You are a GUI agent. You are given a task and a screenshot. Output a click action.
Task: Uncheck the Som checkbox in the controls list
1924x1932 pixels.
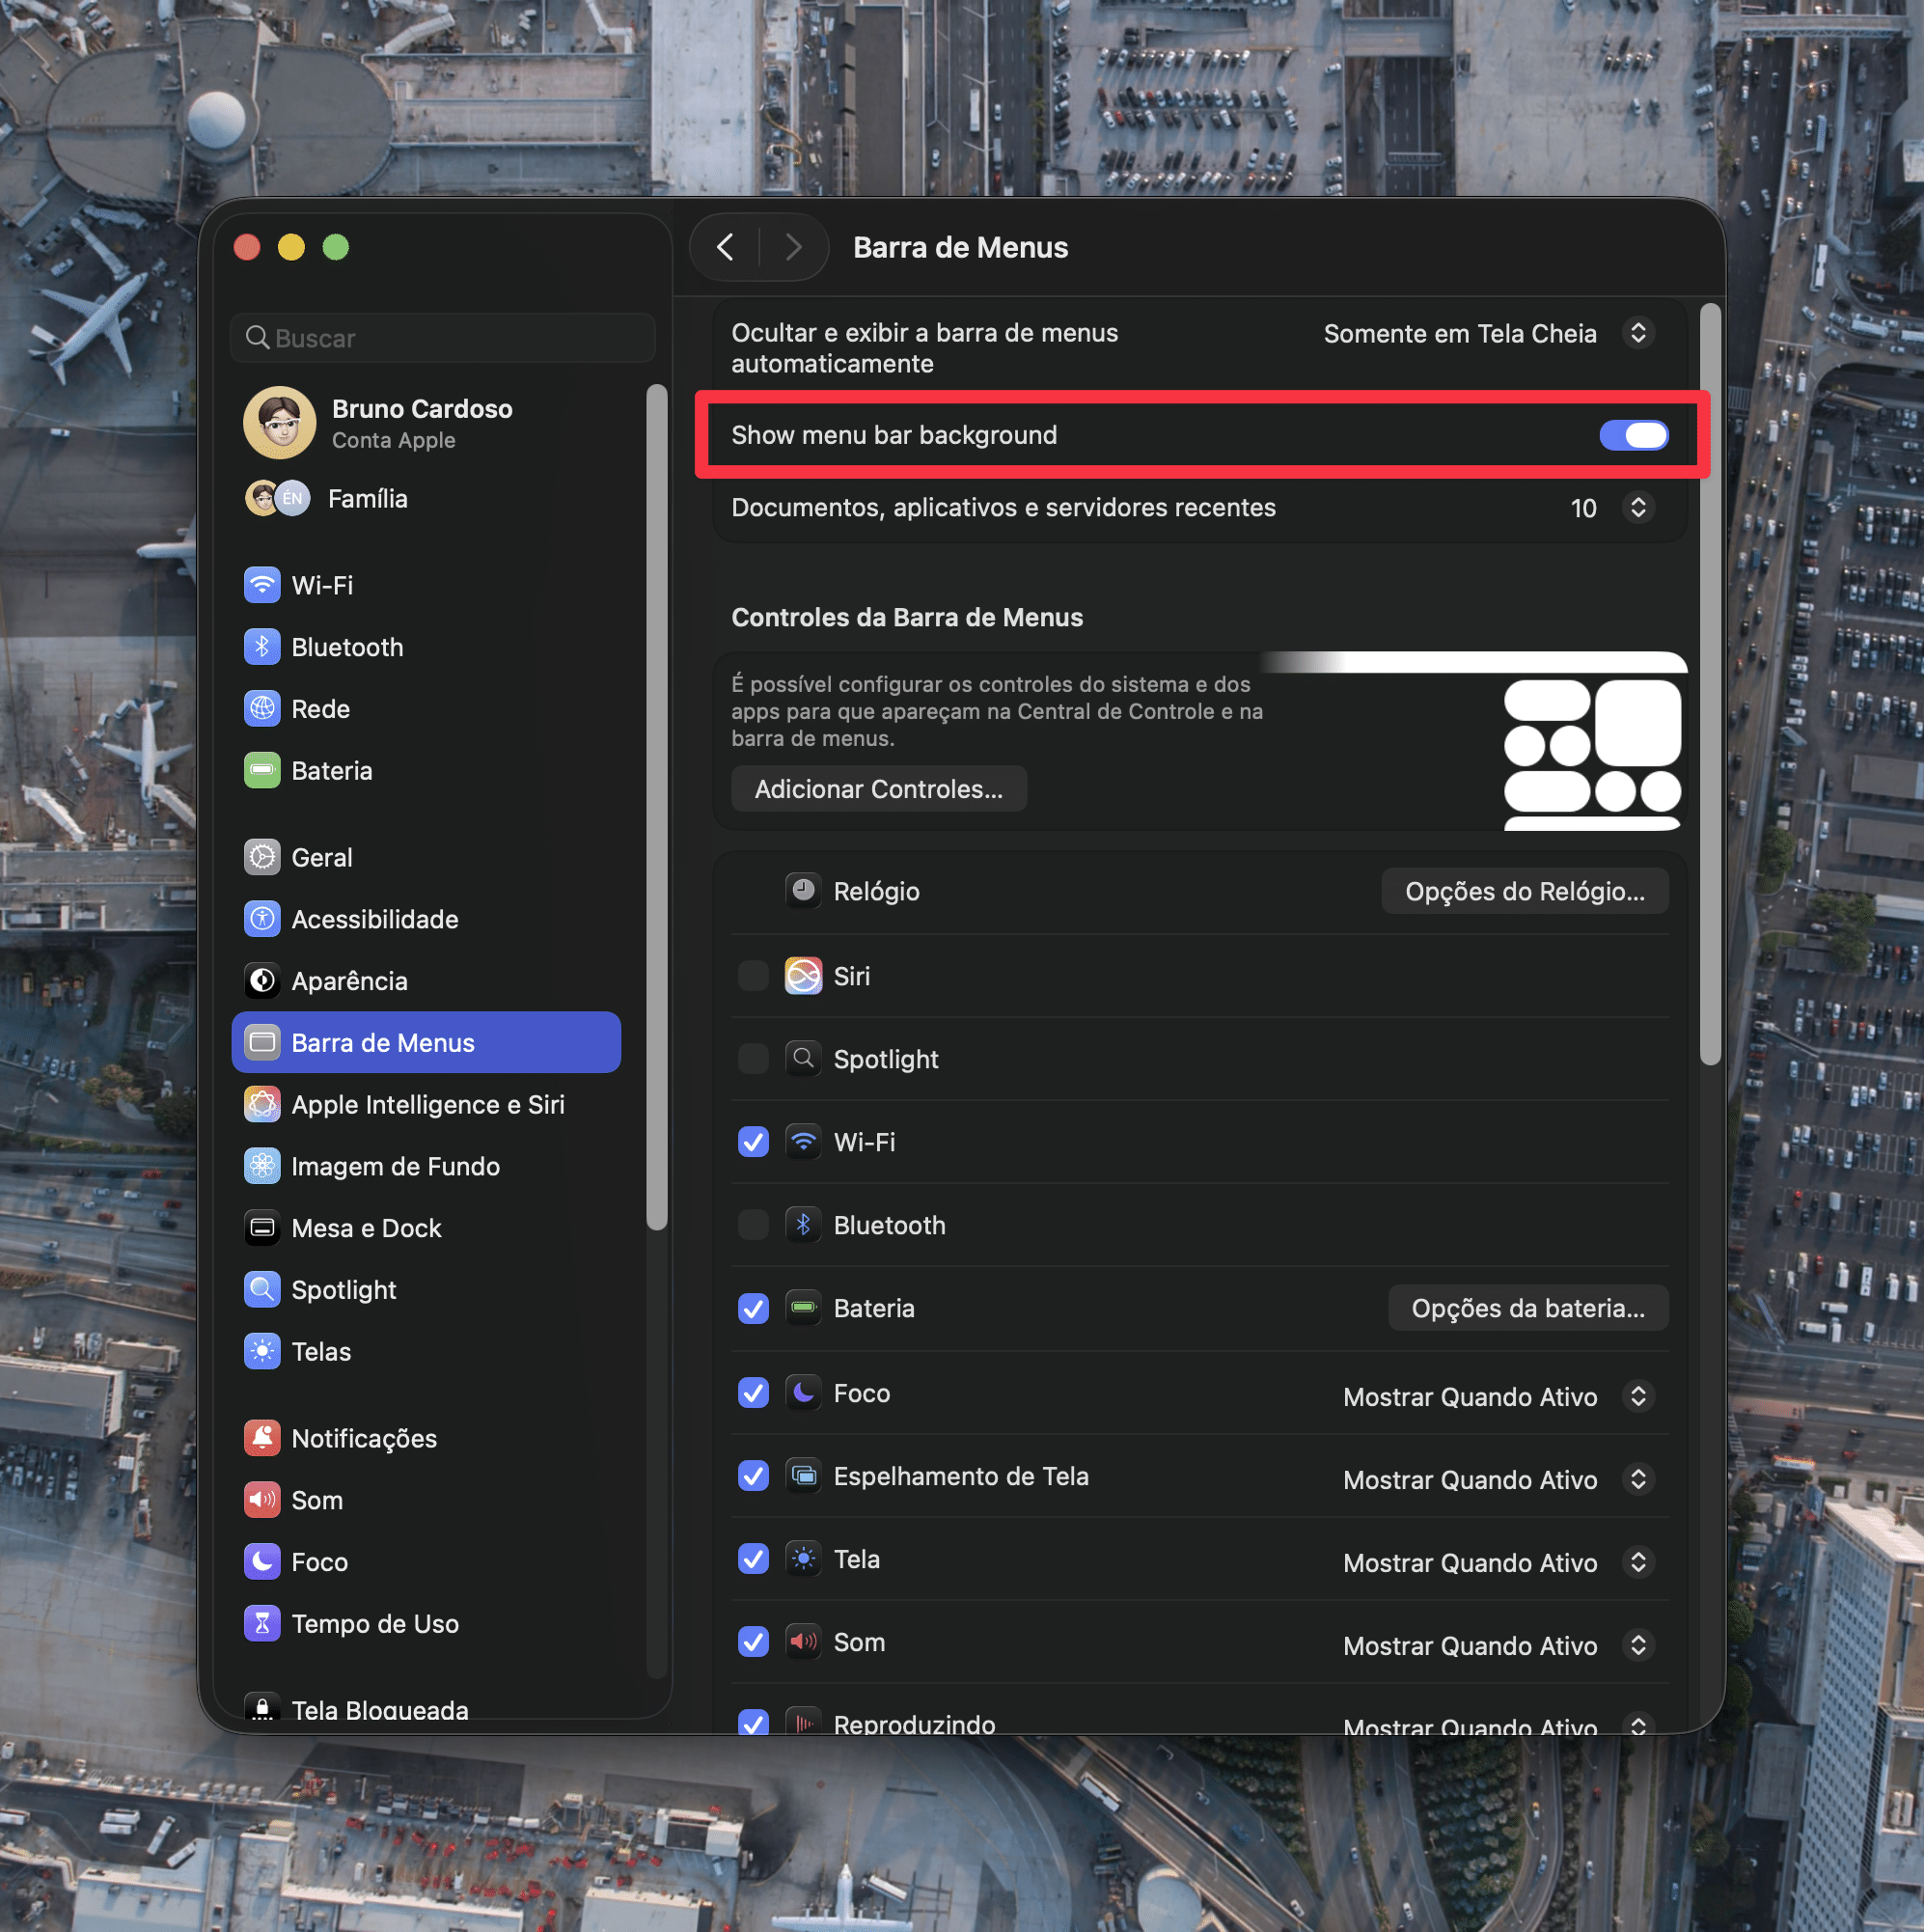click(753, 1642)
